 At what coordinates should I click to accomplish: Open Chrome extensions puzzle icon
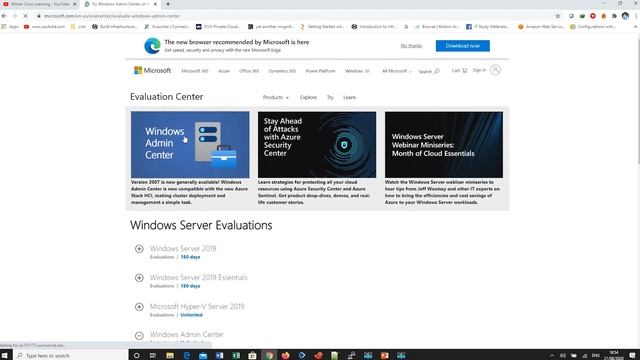(614, 16)
